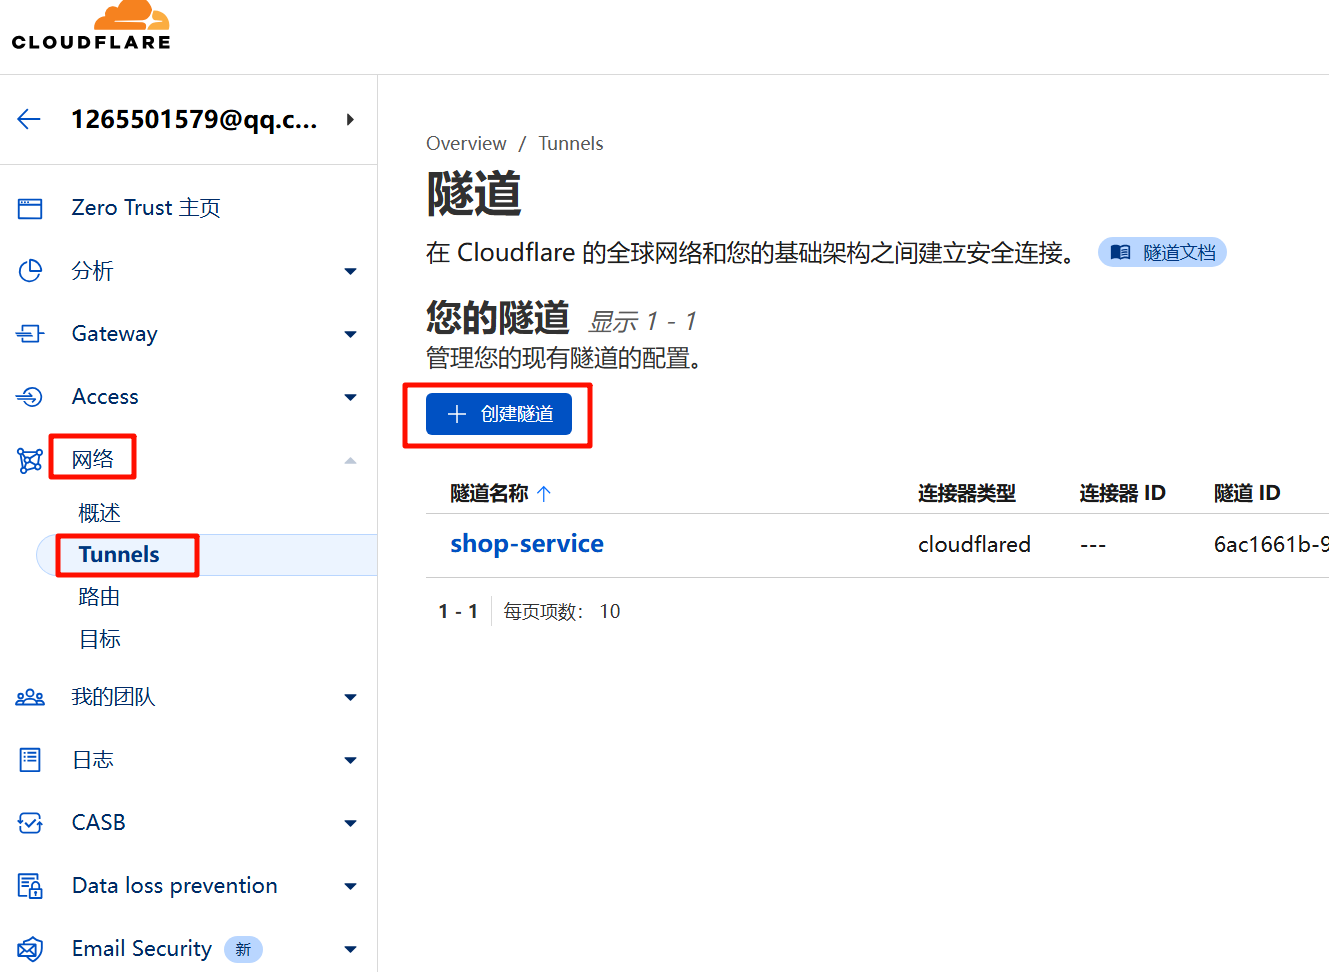This screenshot has height=972, width=1329.
Task: Open 概述 under 网络
Action: [98, 512]
